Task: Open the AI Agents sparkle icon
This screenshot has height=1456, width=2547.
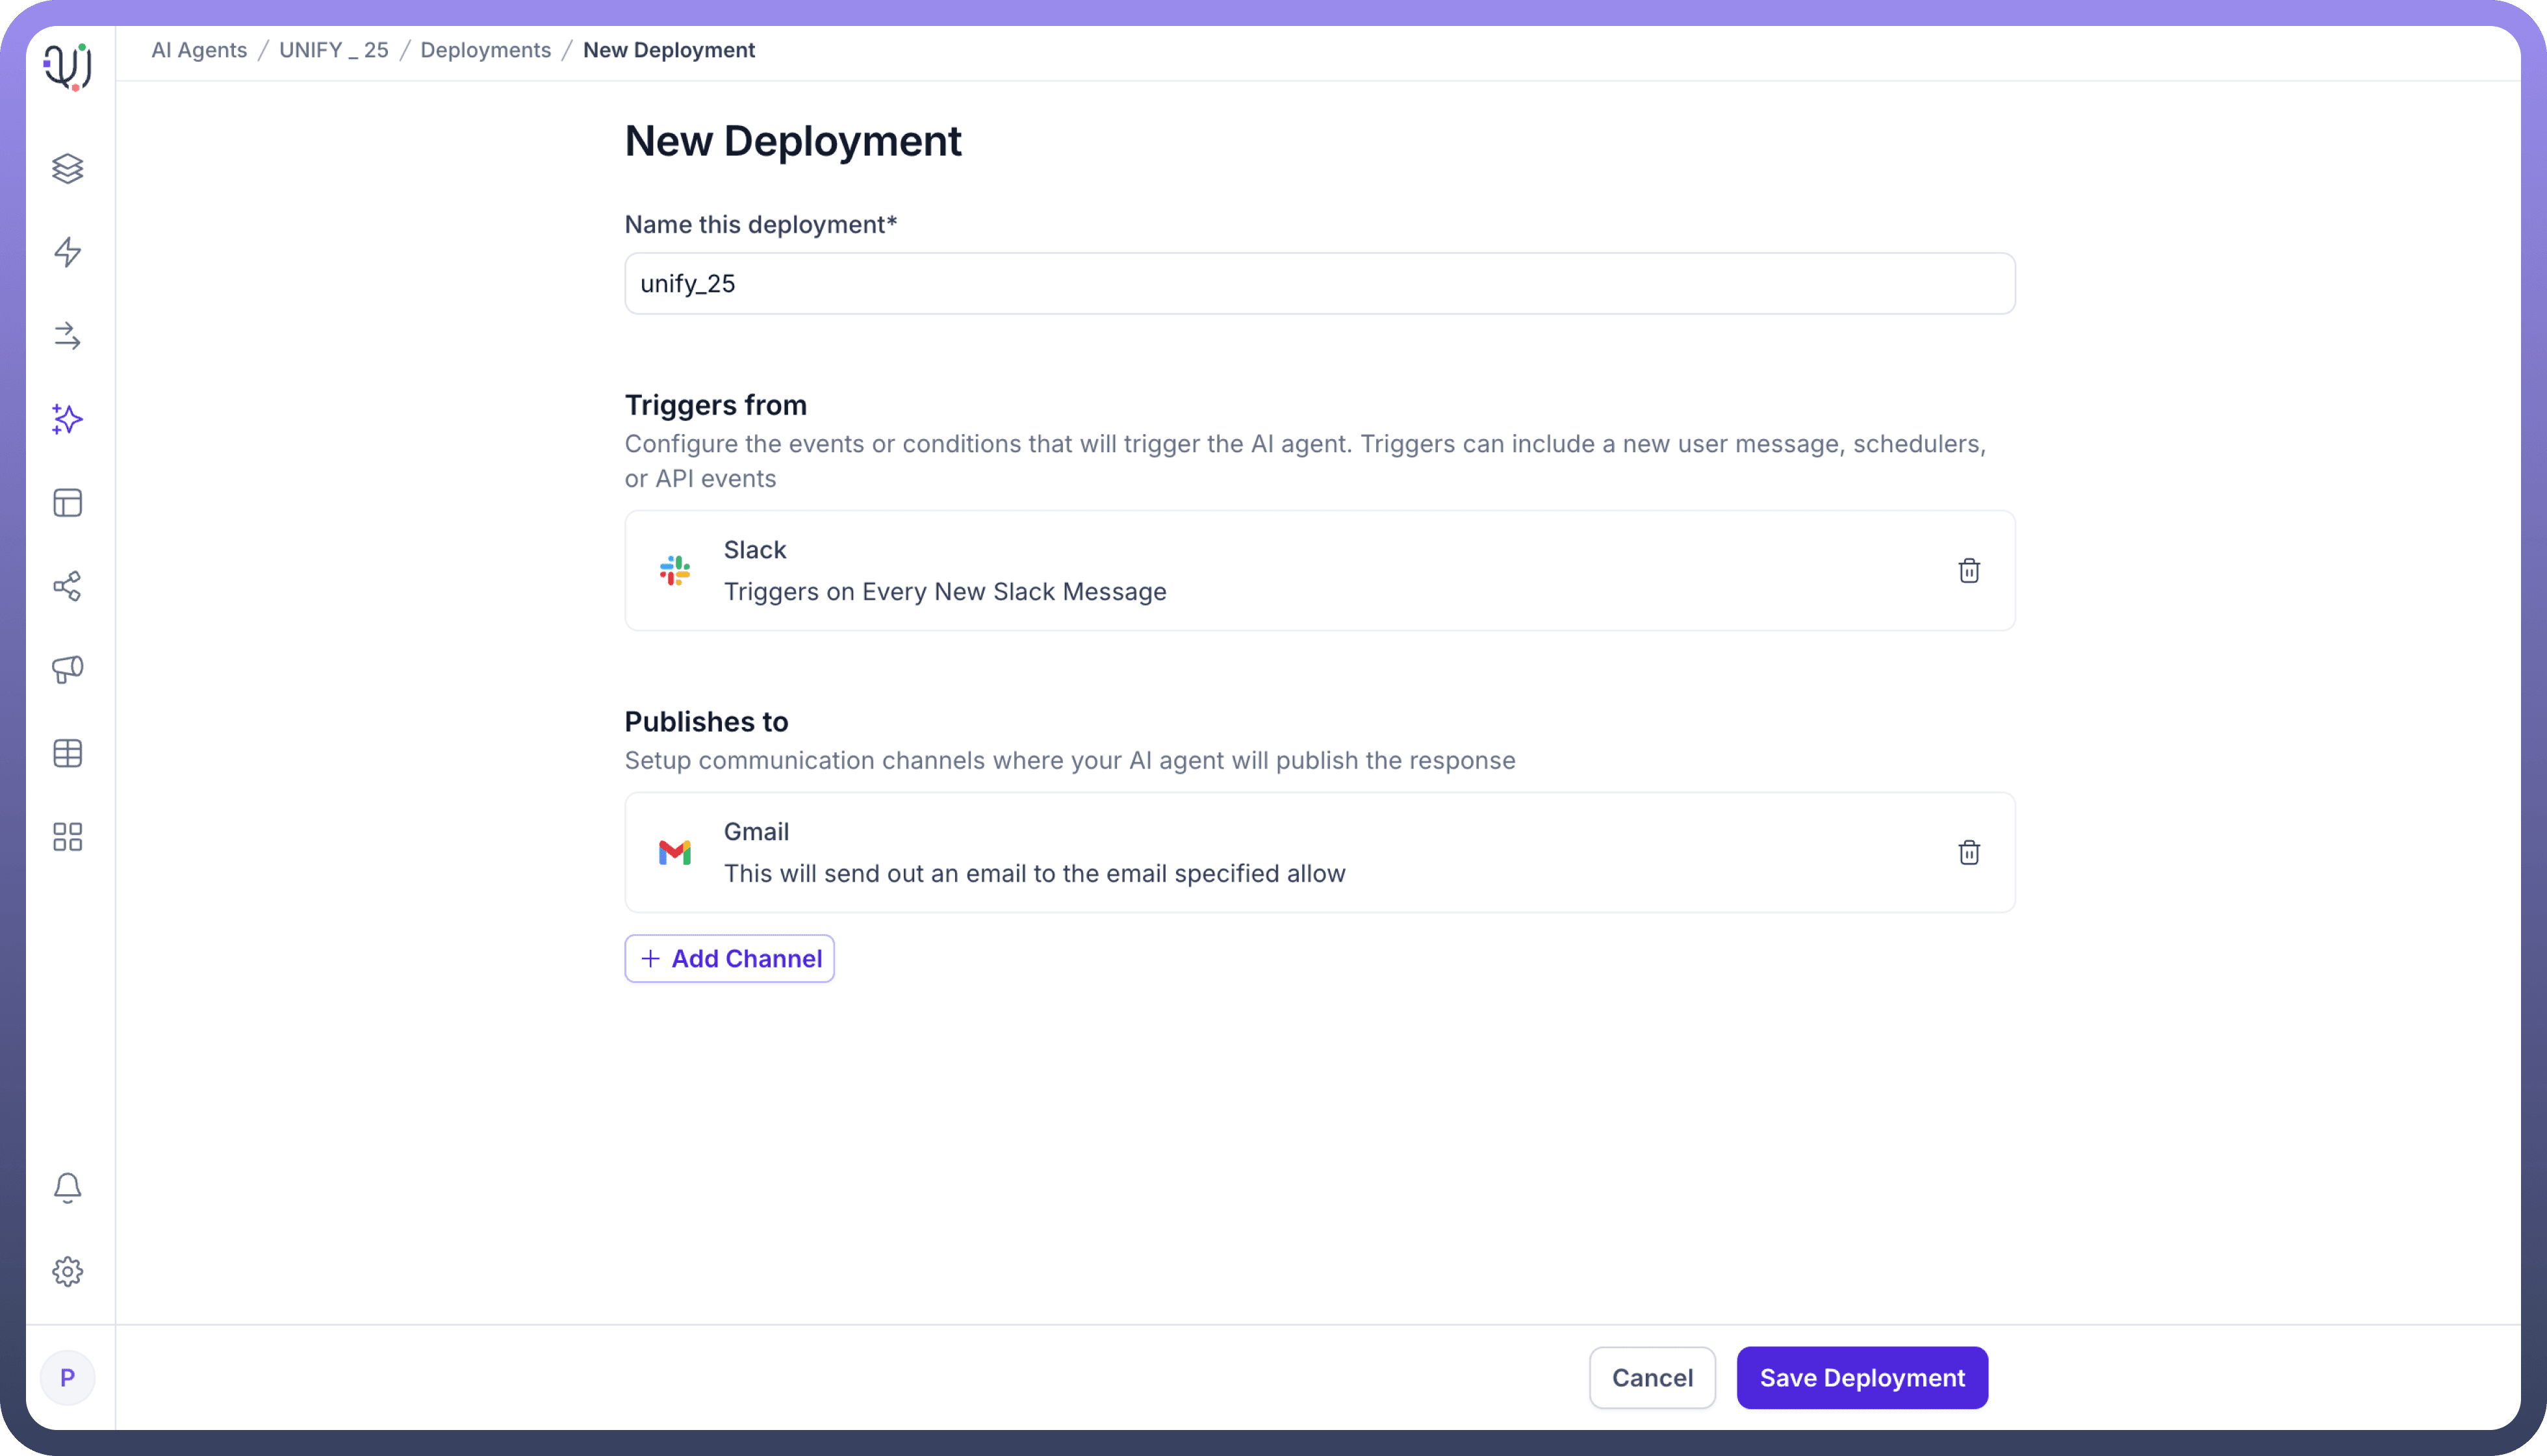Action: (x=67, y=419)
